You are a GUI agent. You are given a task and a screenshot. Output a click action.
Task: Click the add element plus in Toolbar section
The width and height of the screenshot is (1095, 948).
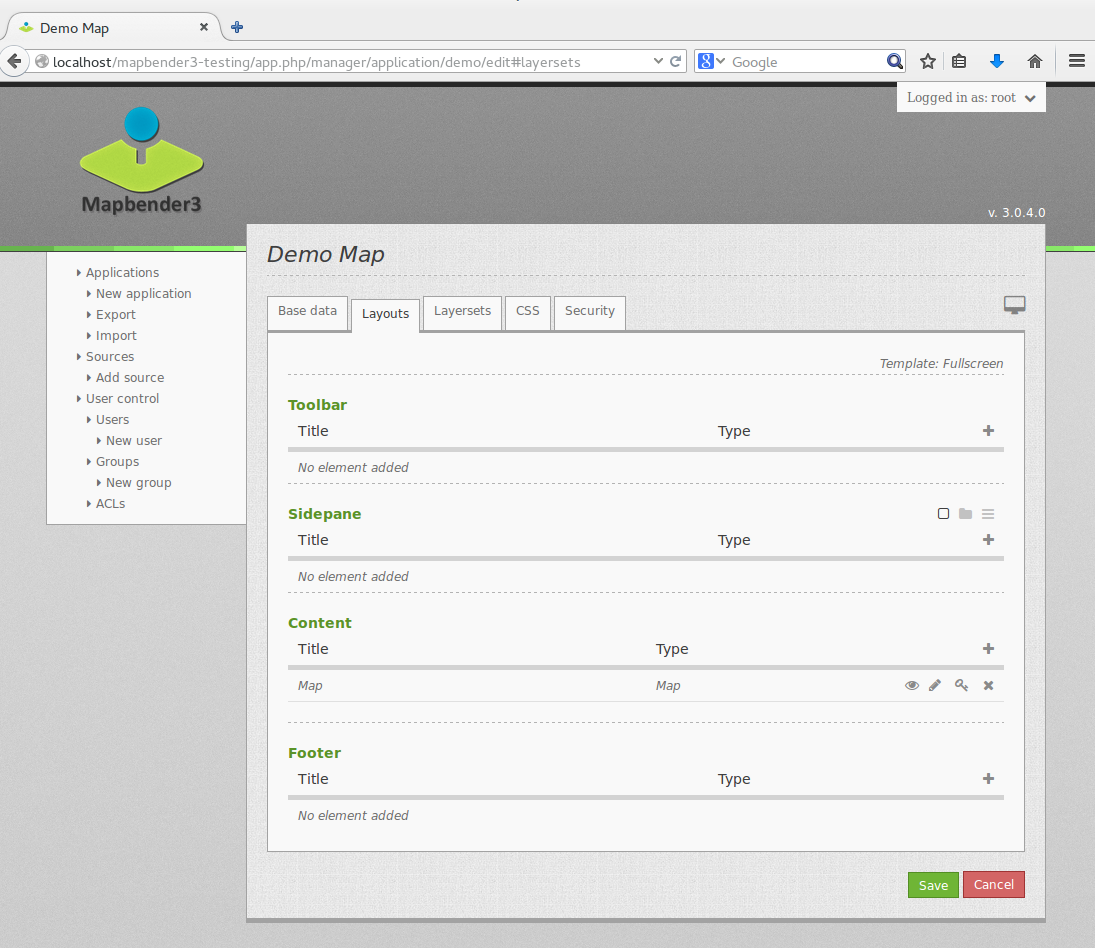click(988, 431)
